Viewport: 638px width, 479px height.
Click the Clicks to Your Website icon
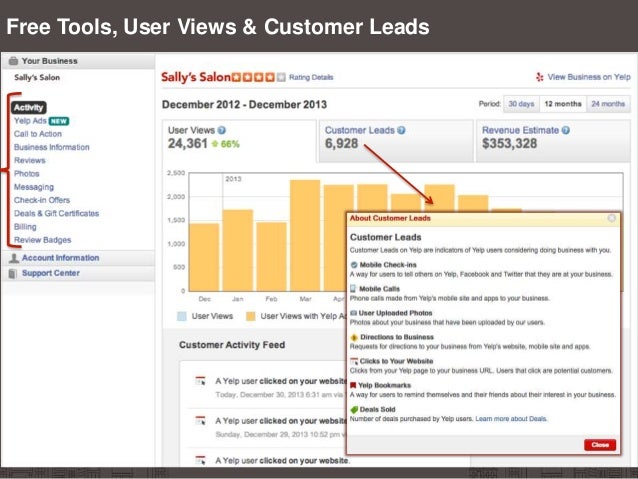354,361
